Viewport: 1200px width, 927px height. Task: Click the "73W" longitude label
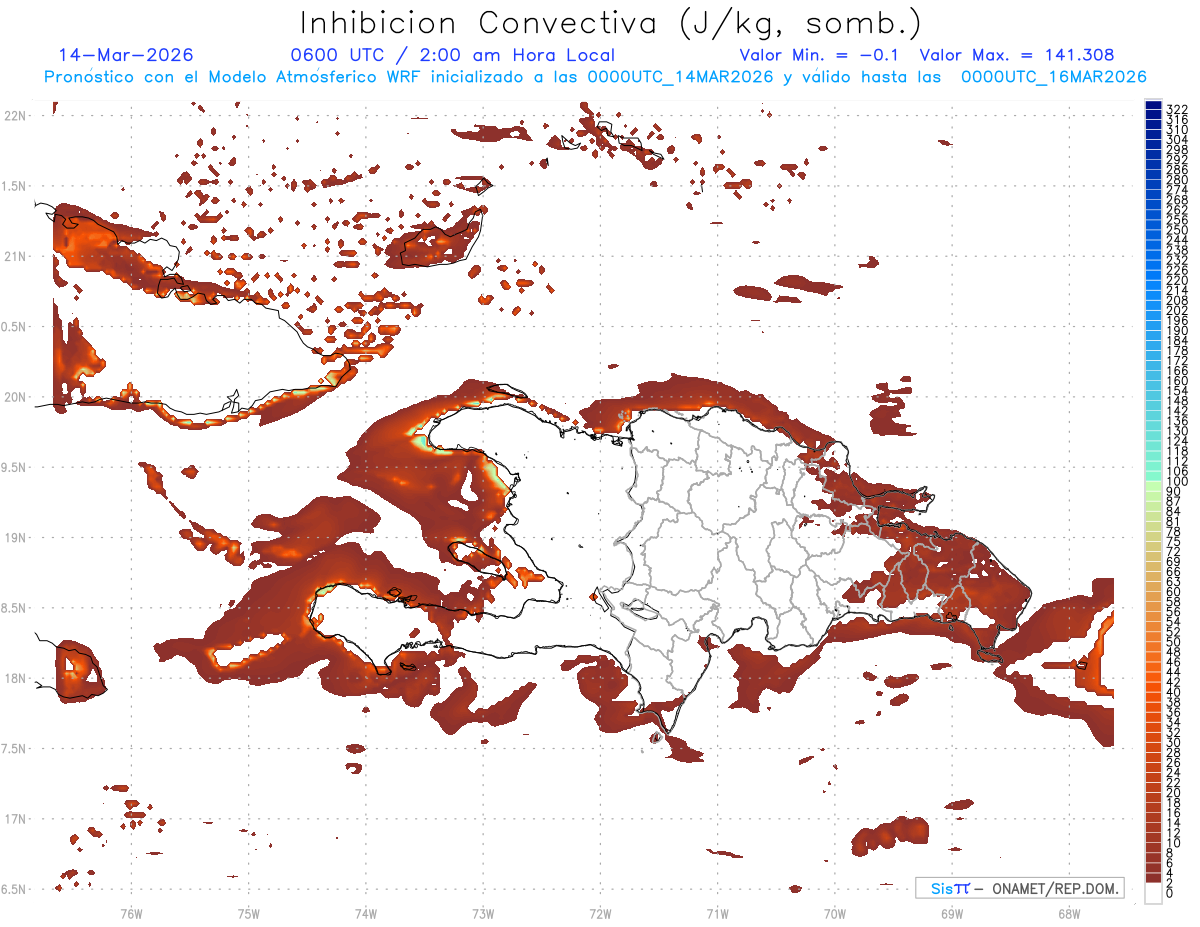coord(483,913)
